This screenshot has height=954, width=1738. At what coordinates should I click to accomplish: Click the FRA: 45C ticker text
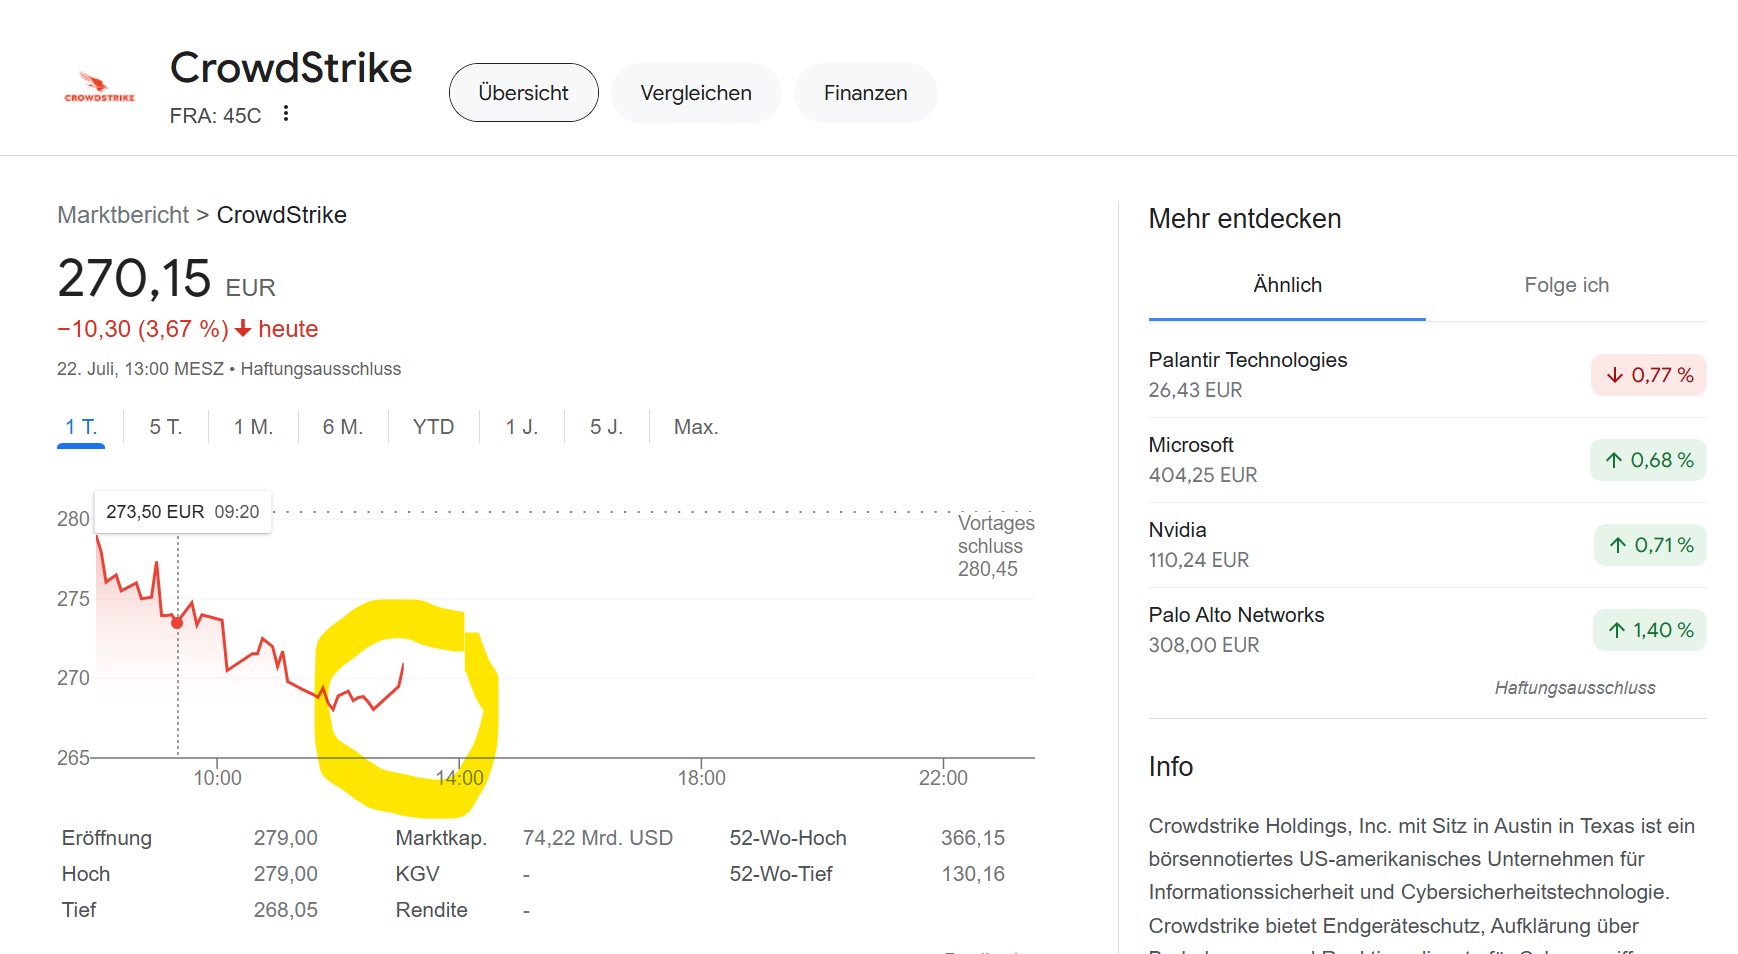click(x=215, y=116)
